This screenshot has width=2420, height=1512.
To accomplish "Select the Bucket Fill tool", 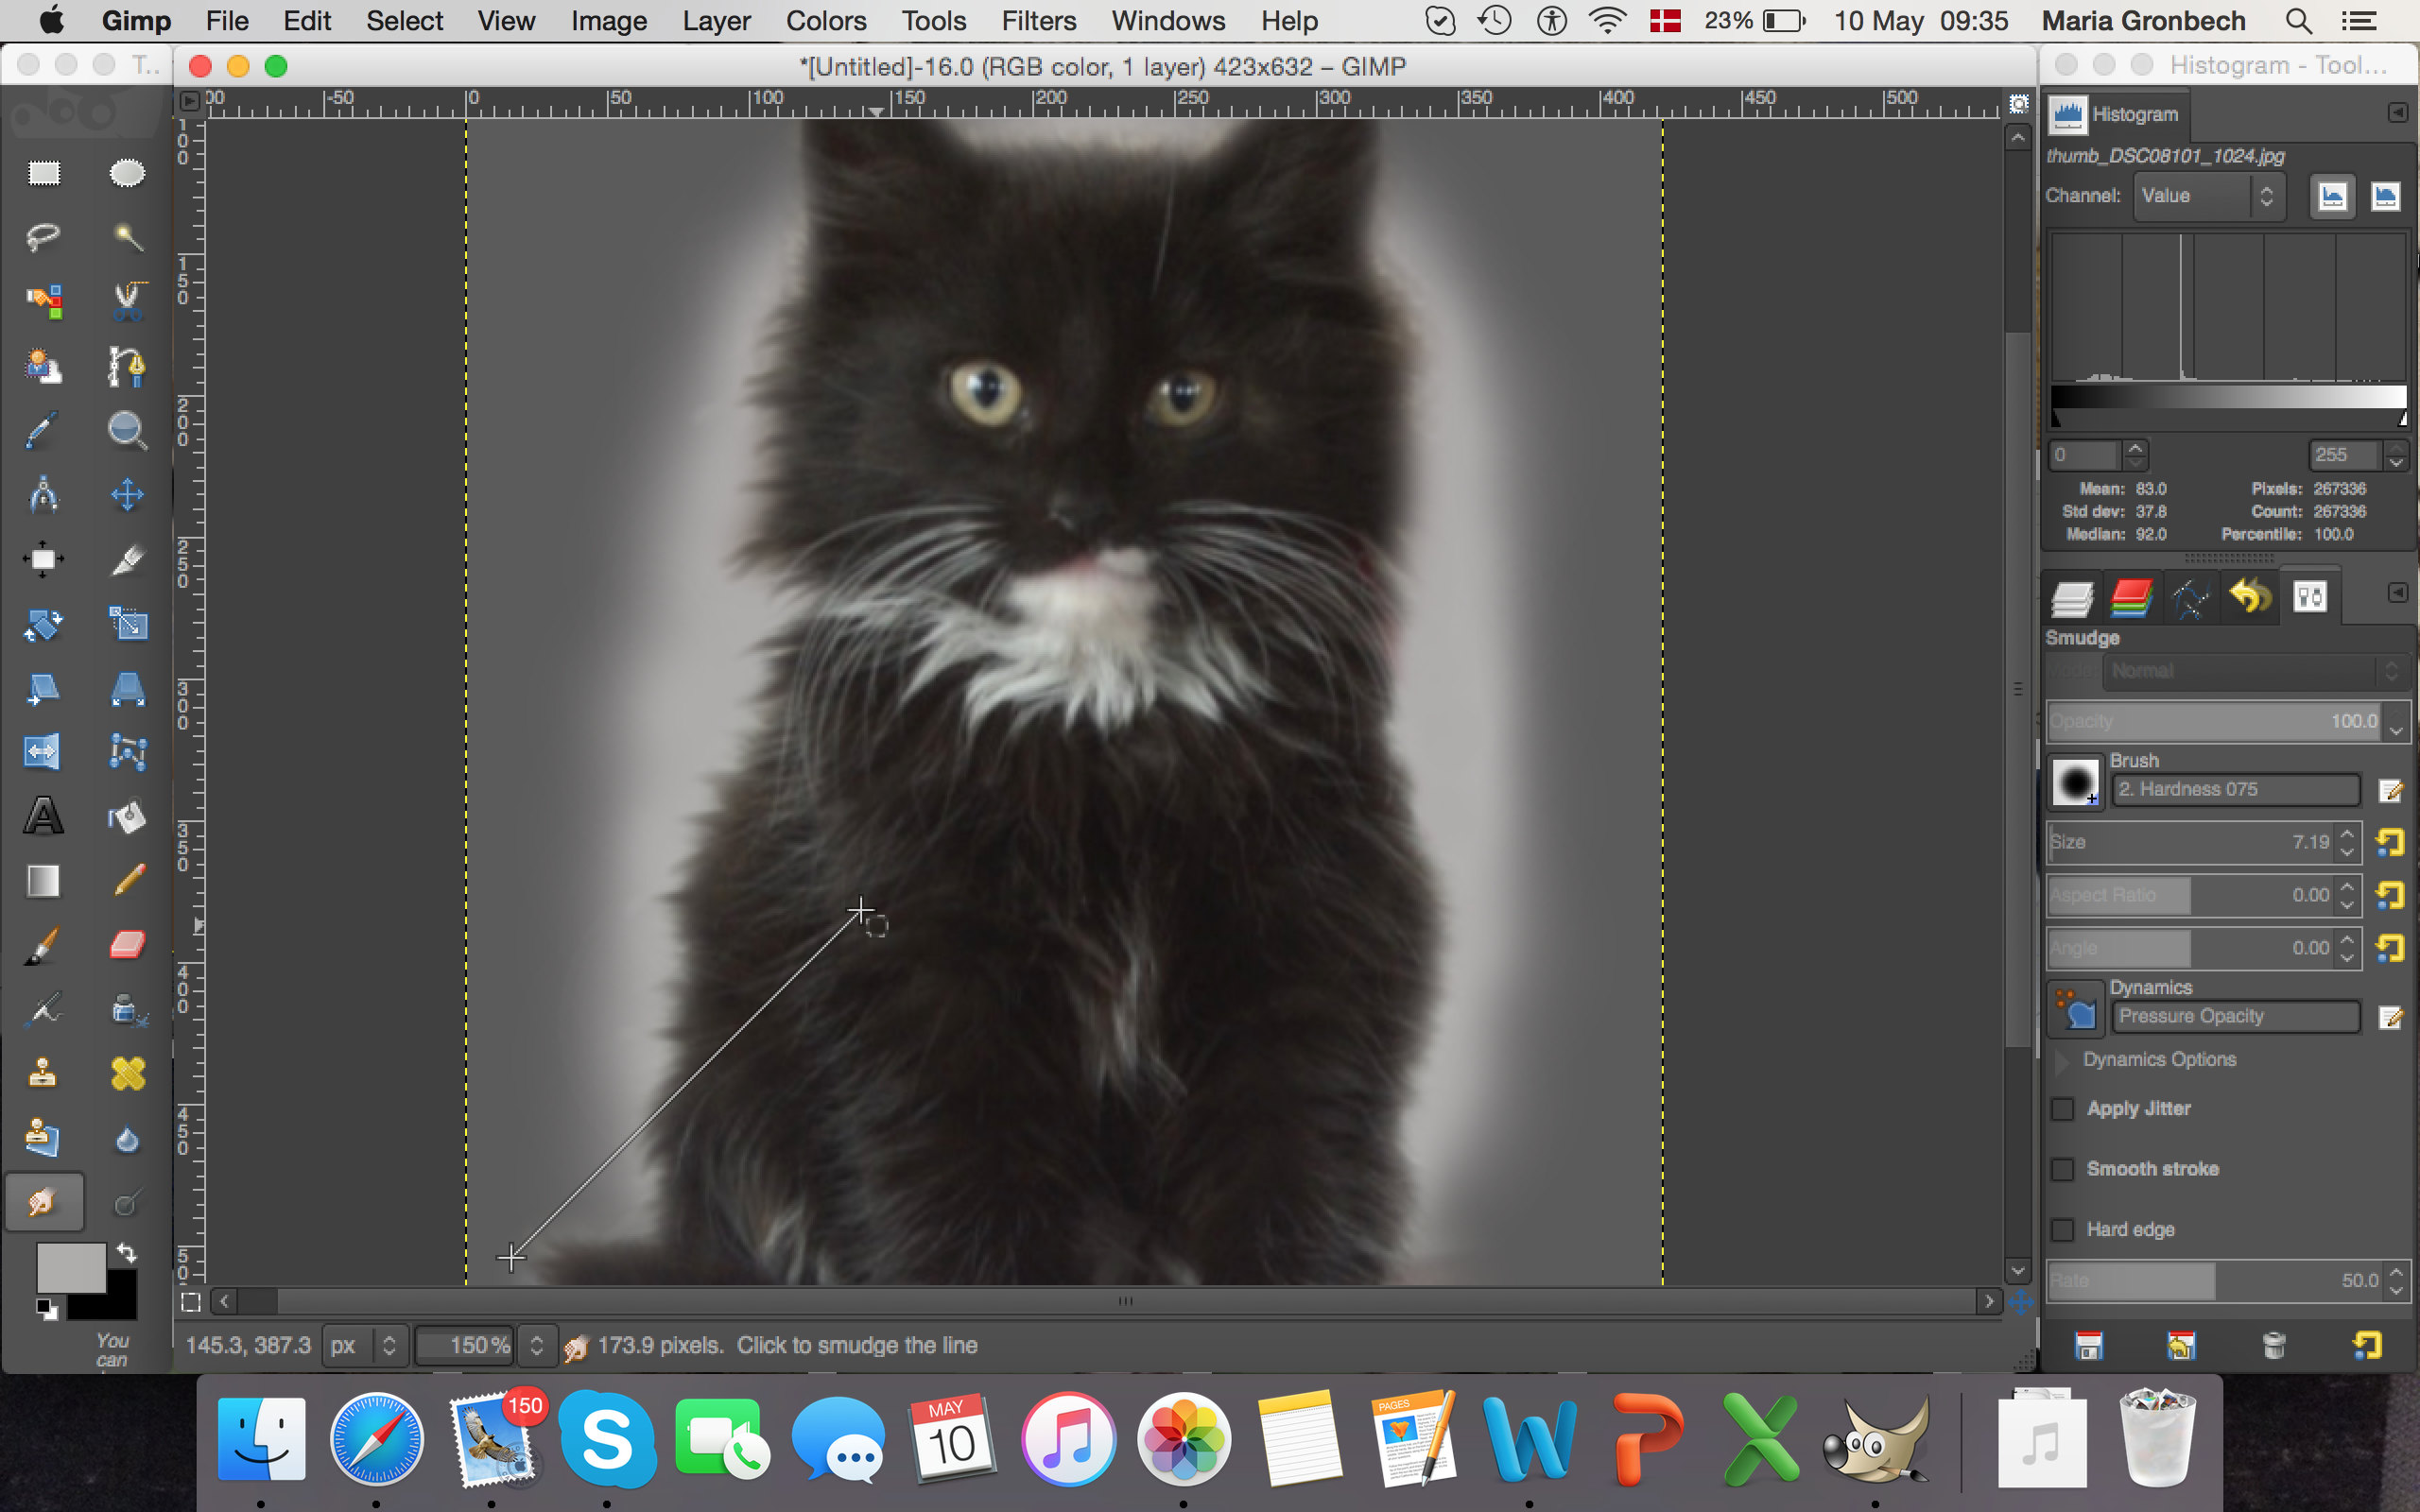I will [127, 817].
